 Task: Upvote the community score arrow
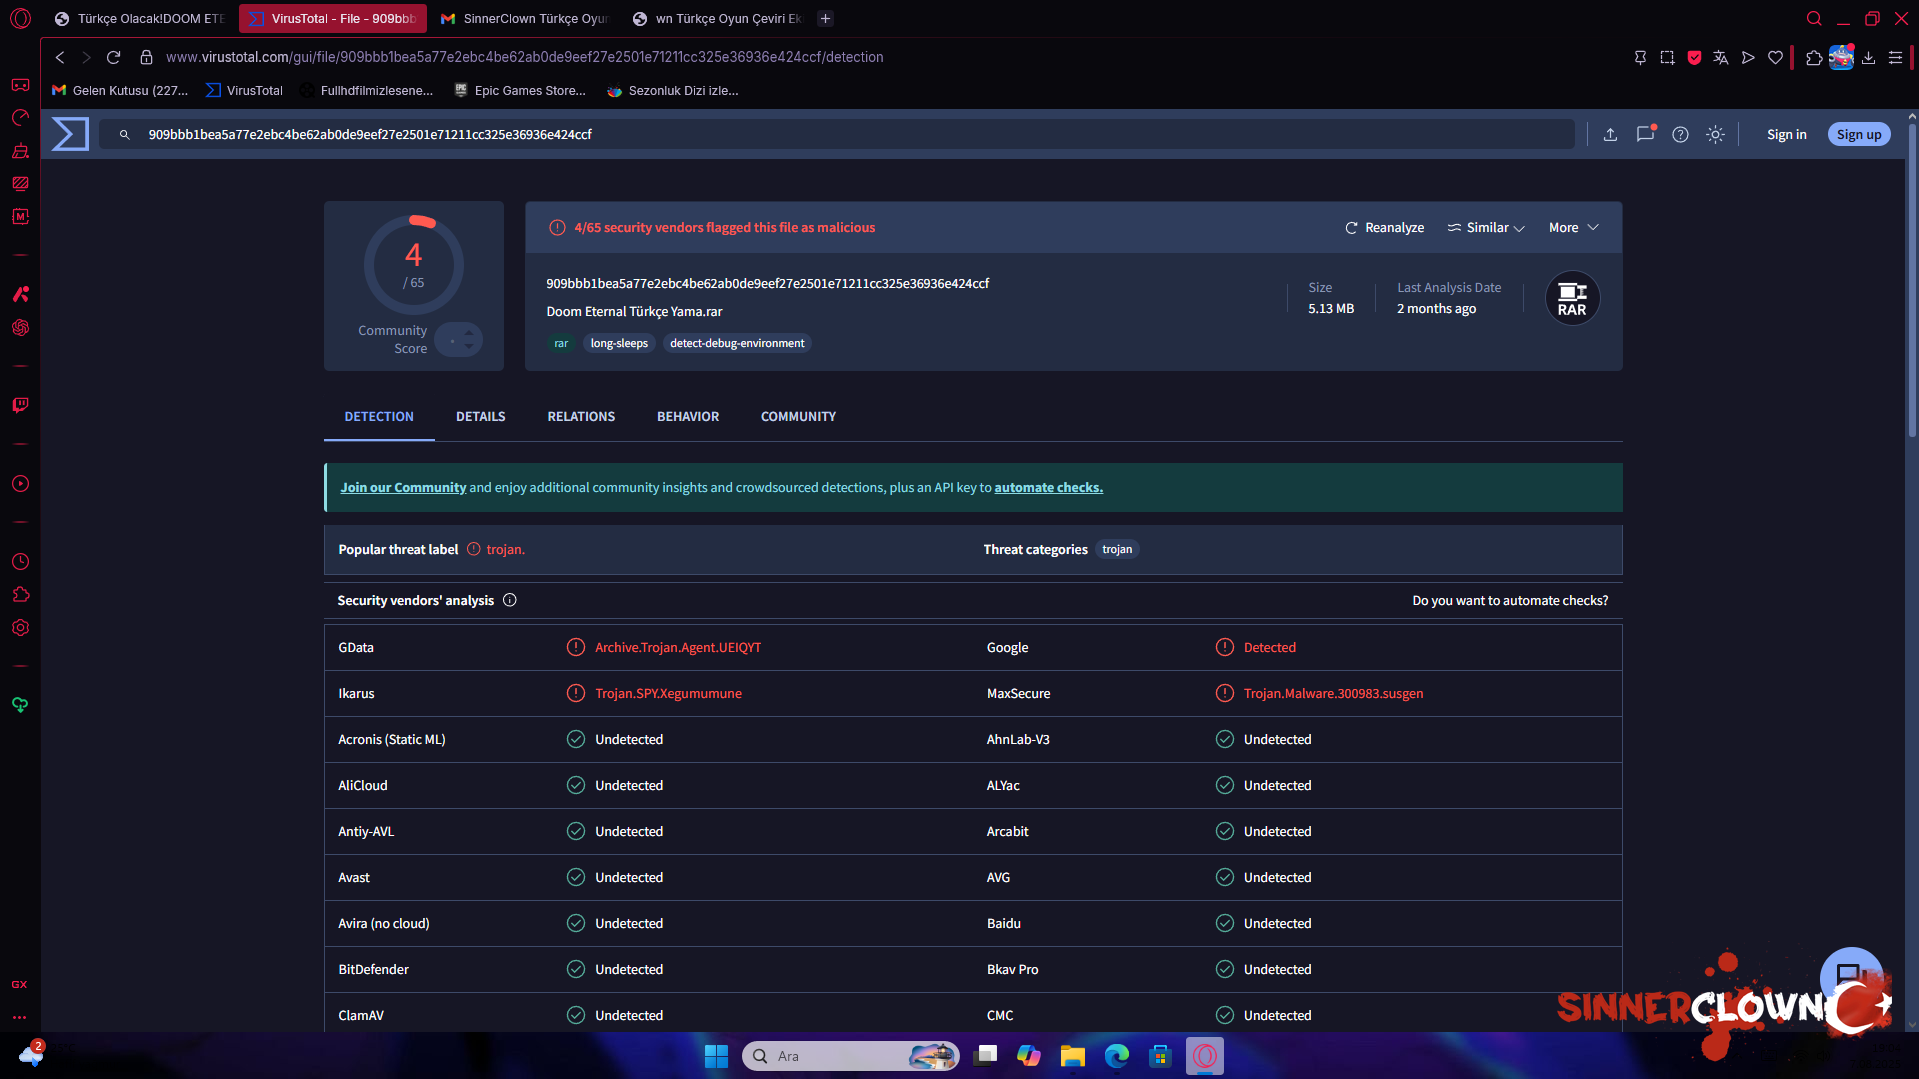(469, 332)
